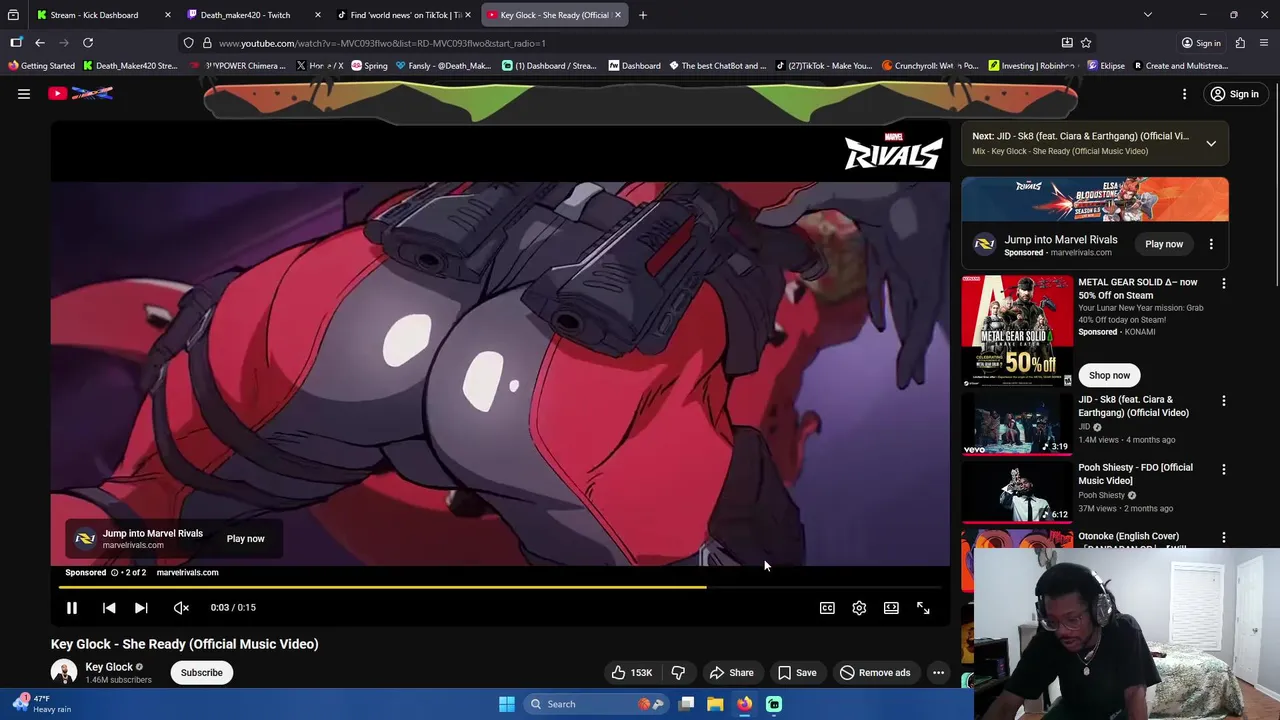This screenshot has width=1280, height=720.
Task: Click the YouTube Sign in button
Action: (1234, 94)
